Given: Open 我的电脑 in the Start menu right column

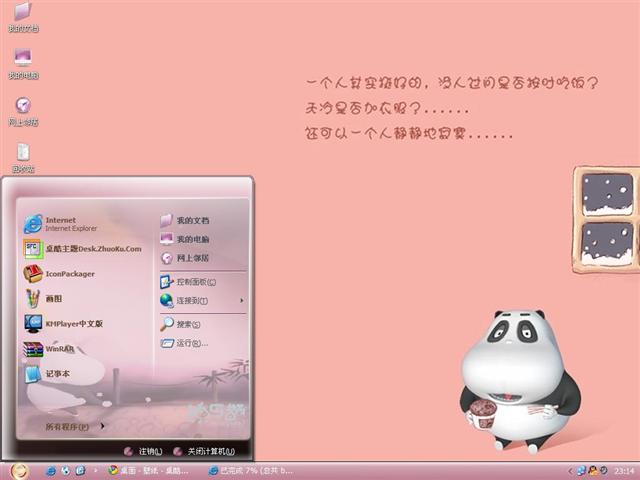Looking at the screenshot, I should click(x=192, y=239).
